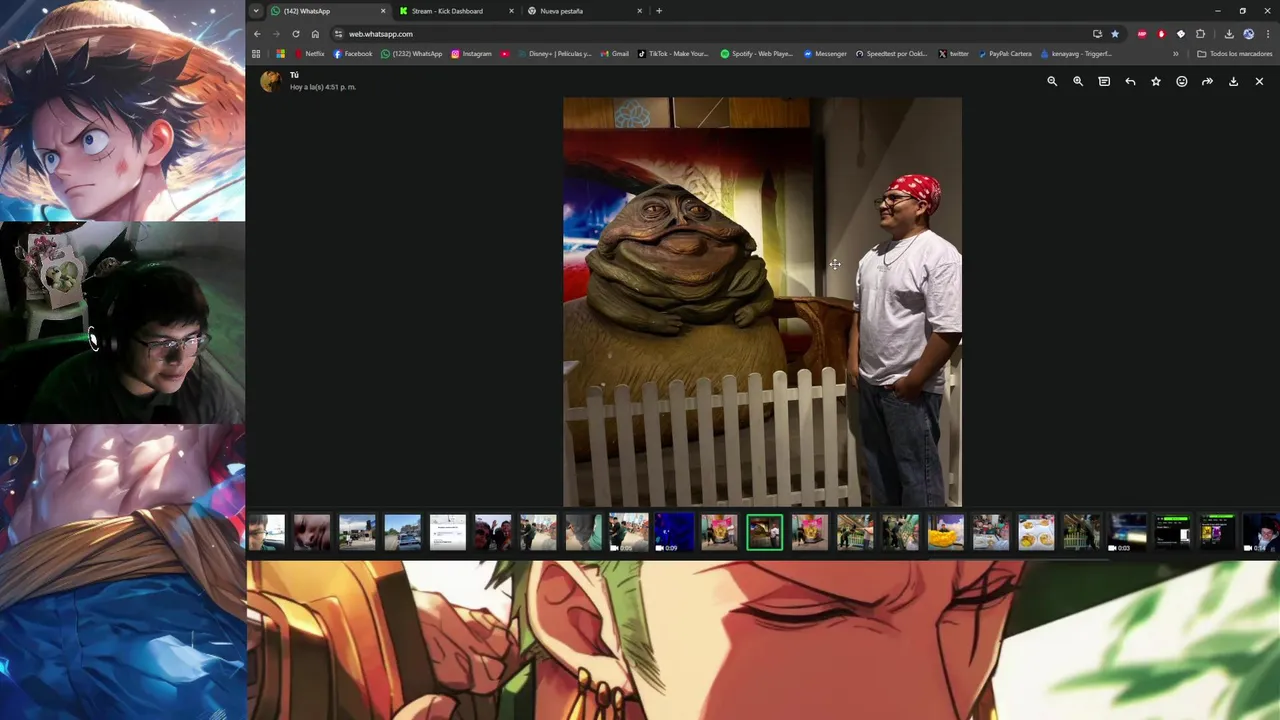Screen dimensions: 1280x720
Task: Switch to the (142) WhatsApp tab
Action: coord(320,11)
